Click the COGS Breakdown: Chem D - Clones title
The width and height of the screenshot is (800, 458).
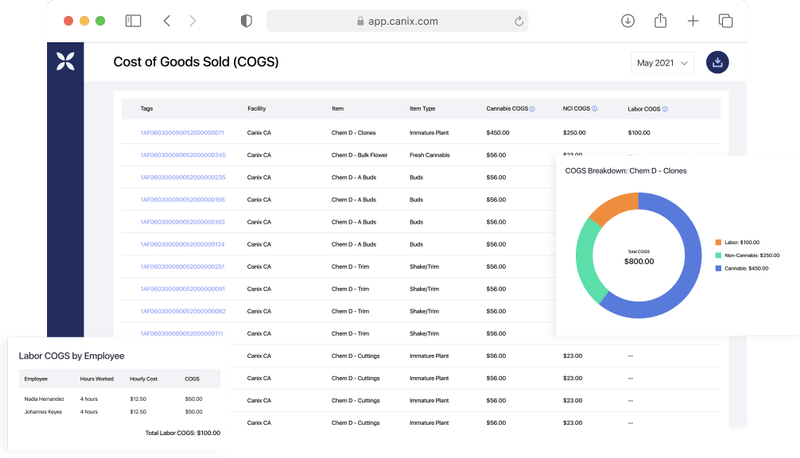pyautogui.click(x=626, y=171)
